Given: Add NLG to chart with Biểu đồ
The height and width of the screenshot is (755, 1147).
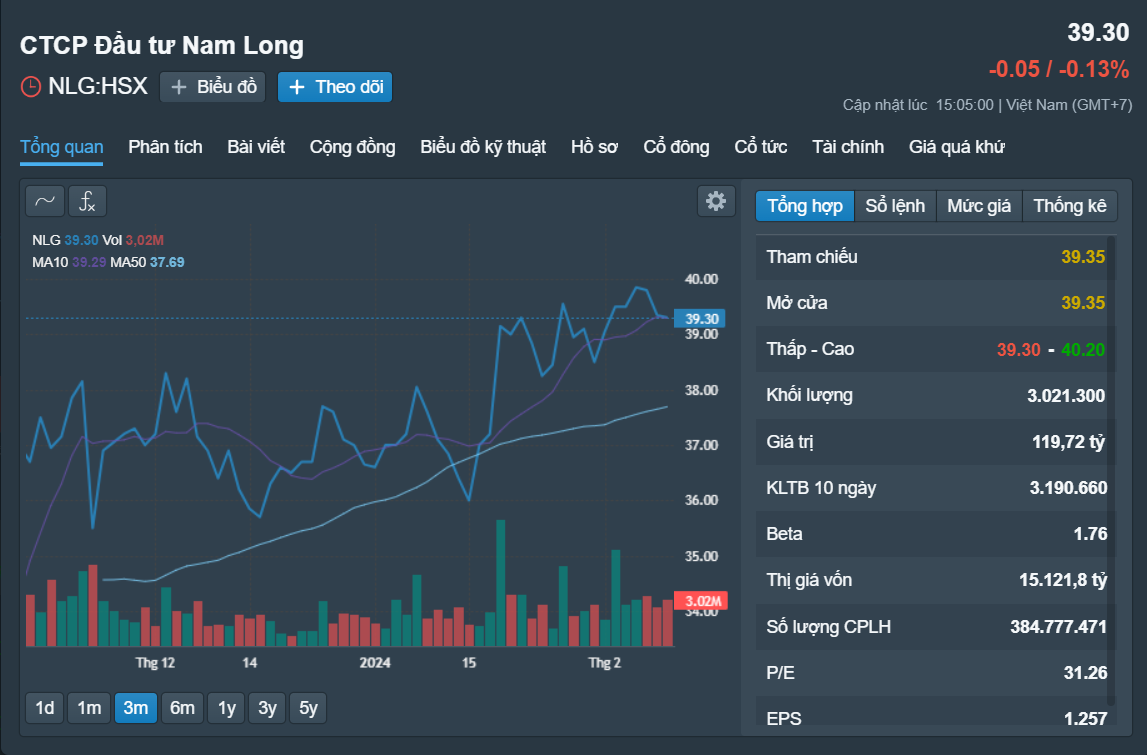Looking at the screenshot, I should tap(213, 87).
